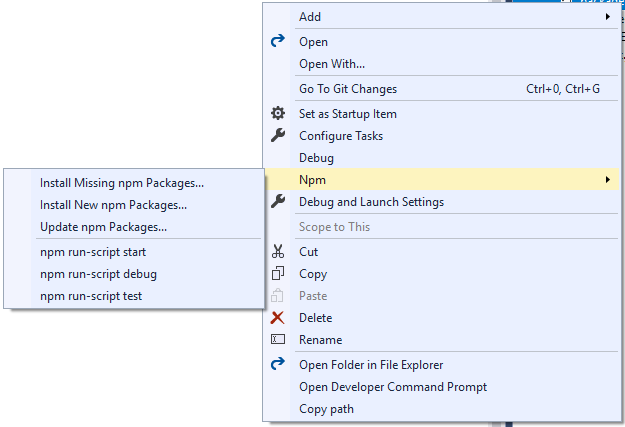This screenshot has height=427, width=625.
Task: Choose Open from the context menu
Action: tap(441, 42)
